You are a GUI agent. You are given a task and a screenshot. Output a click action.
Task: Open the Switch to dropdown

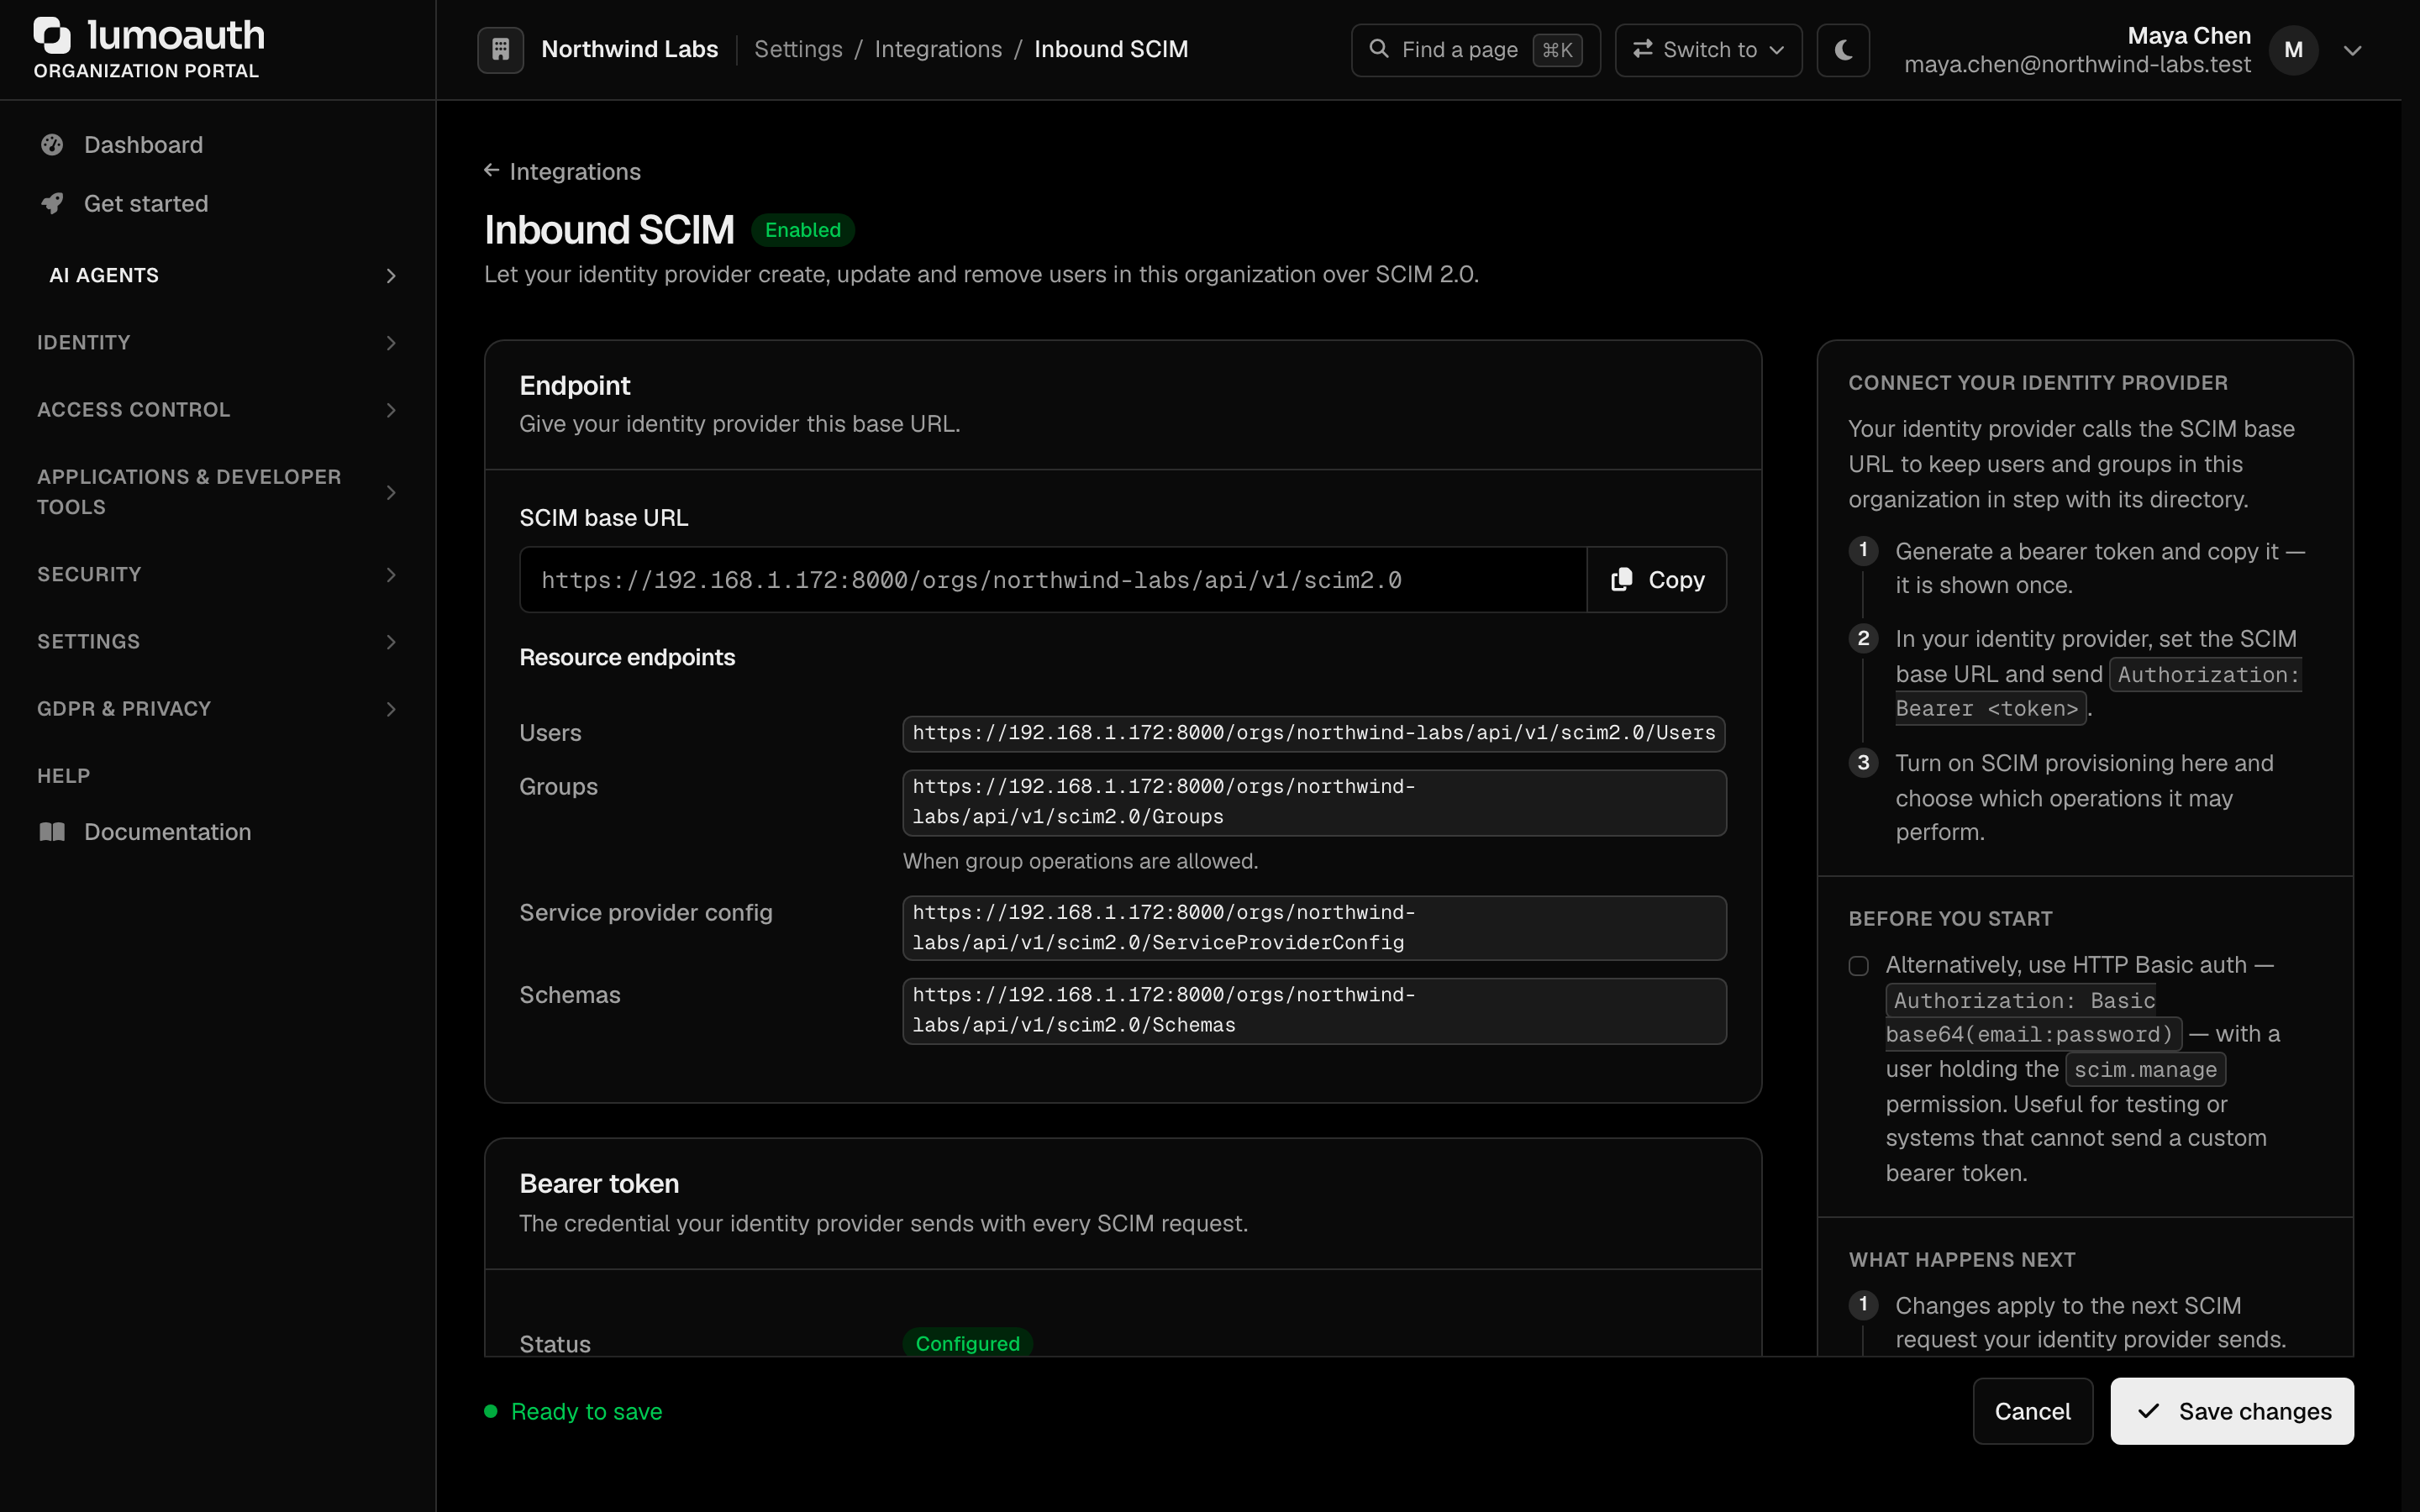(1708, 50)
